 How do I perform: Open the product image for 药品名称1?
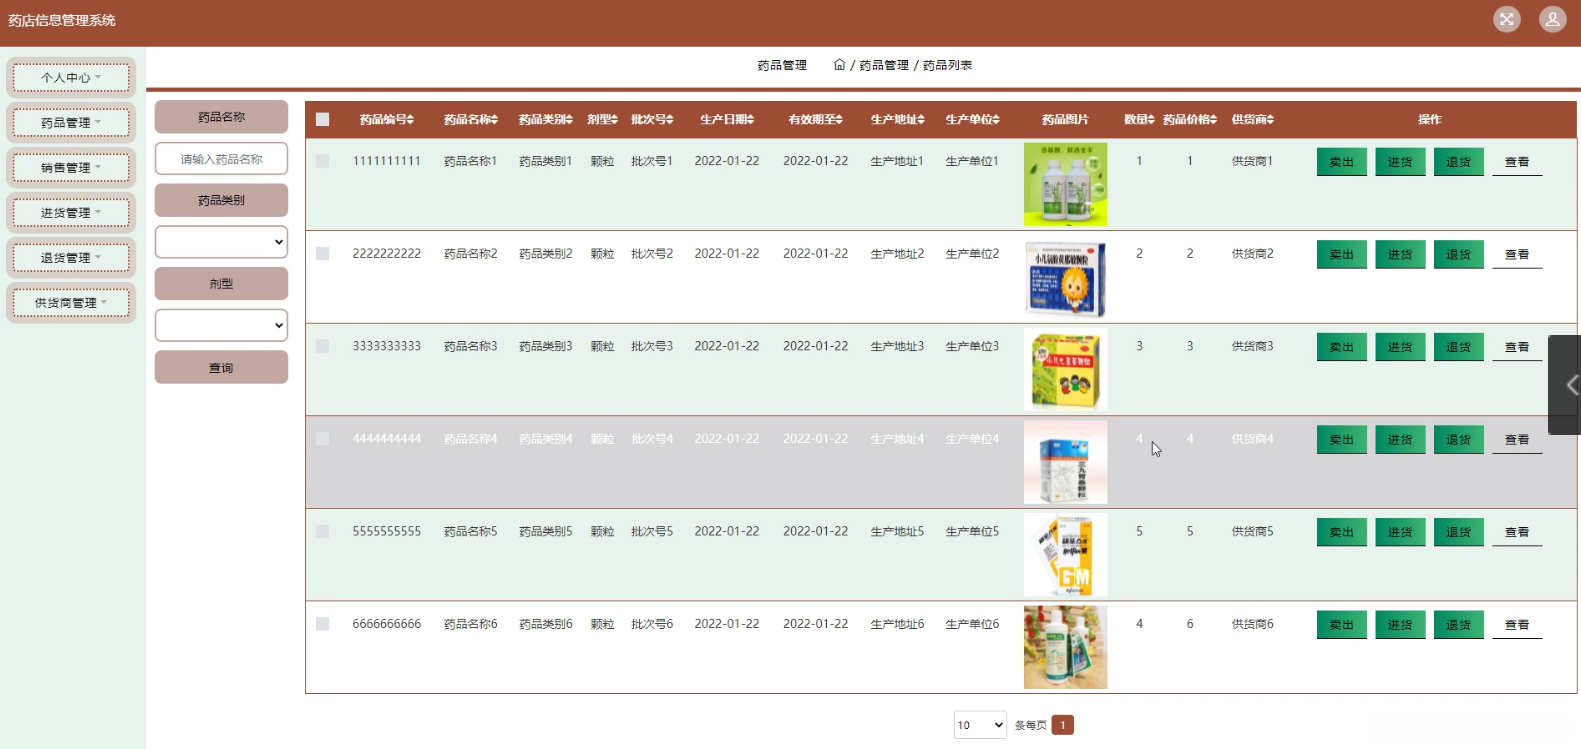click(x=1065, y=184)
